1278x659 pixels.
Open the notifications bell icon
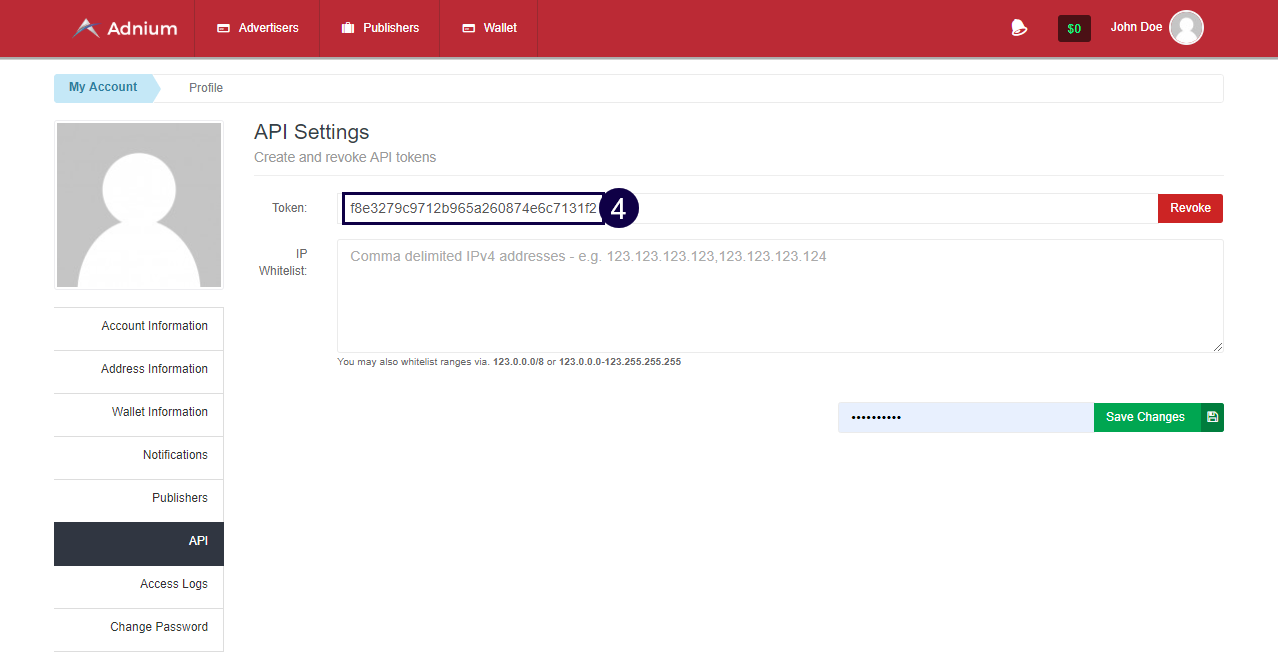point(1019,28)
